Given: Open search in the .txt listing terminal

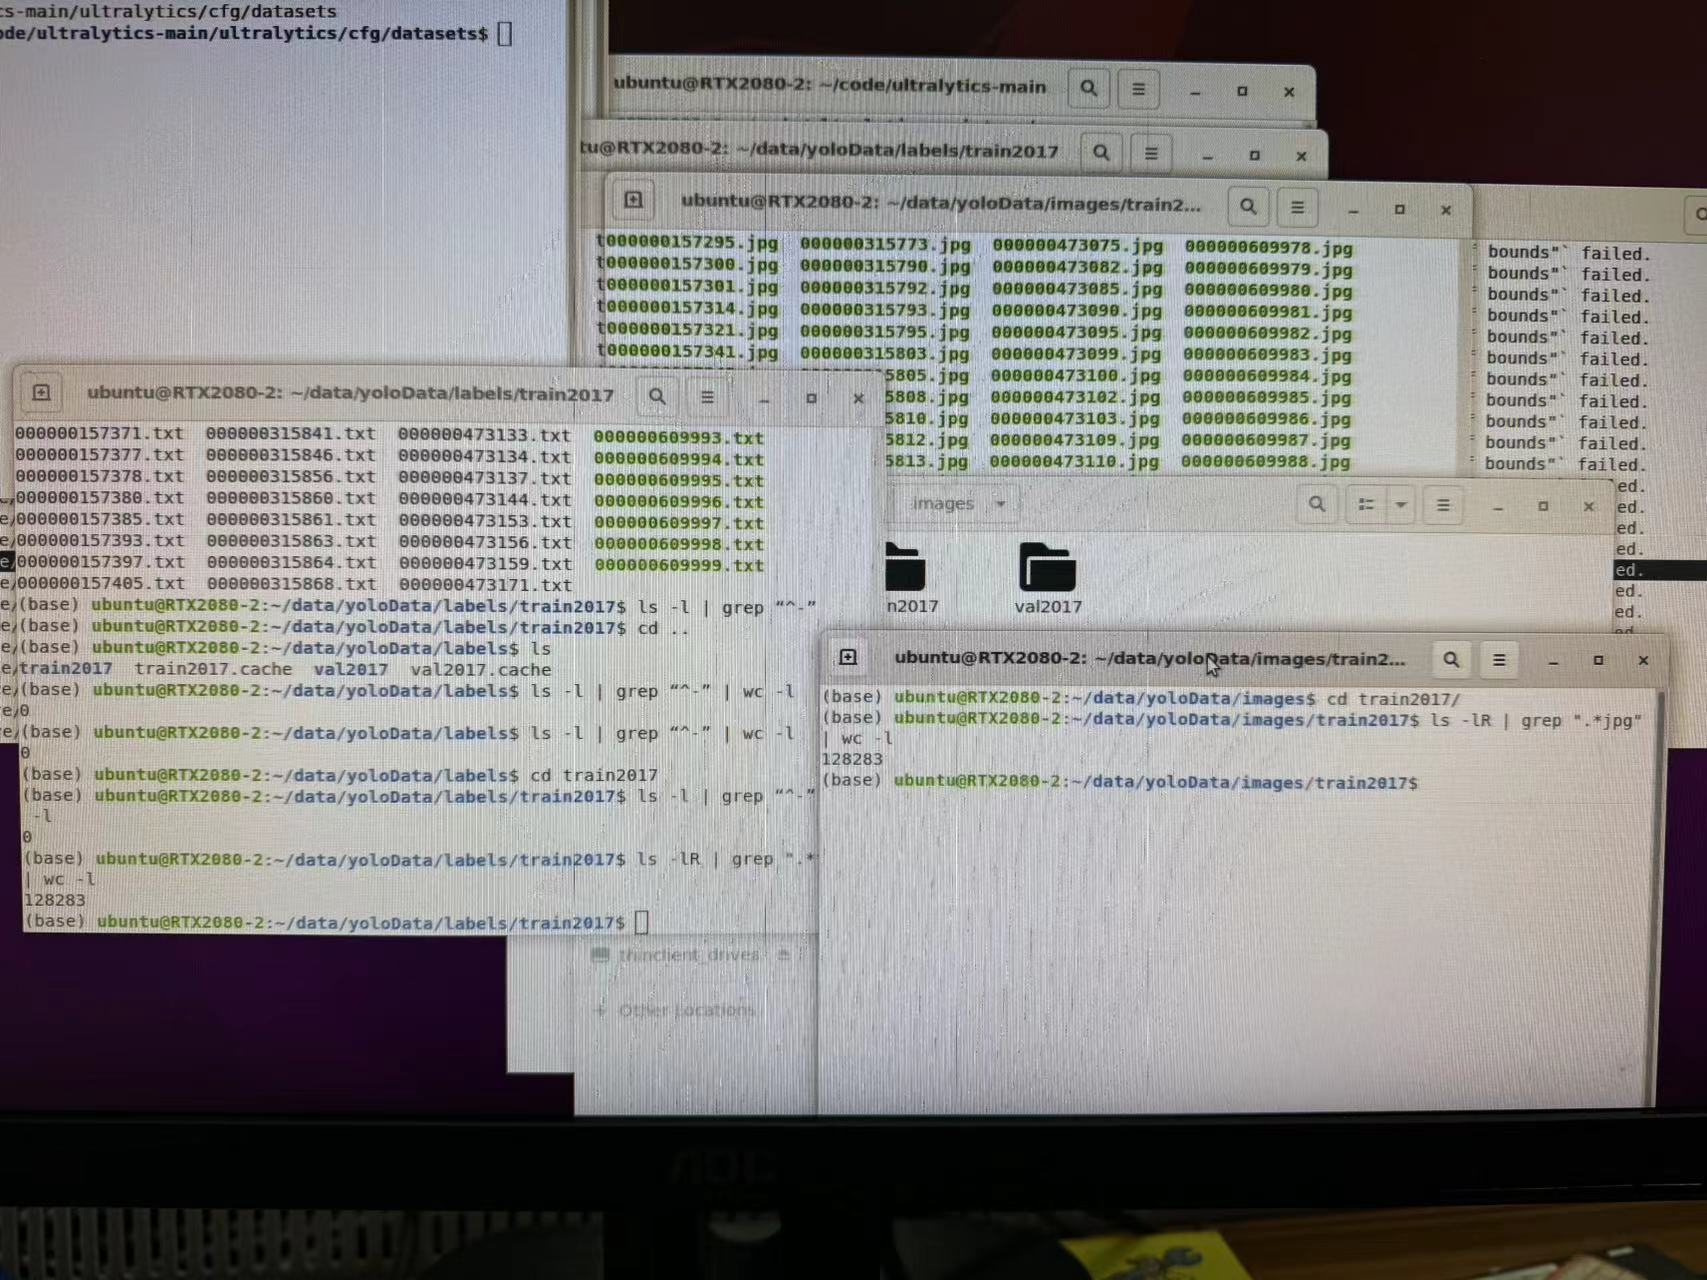Looking at the screenshot, I should click(657, 396).
